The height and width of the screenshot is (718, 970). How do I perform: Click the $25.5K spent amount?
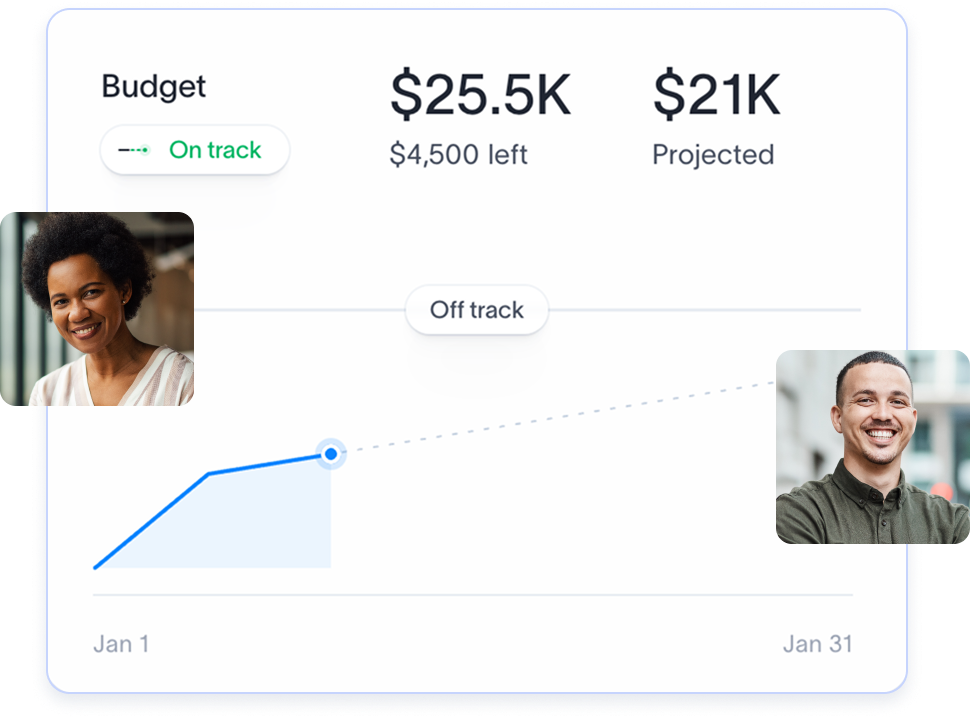tap(480, 94)
